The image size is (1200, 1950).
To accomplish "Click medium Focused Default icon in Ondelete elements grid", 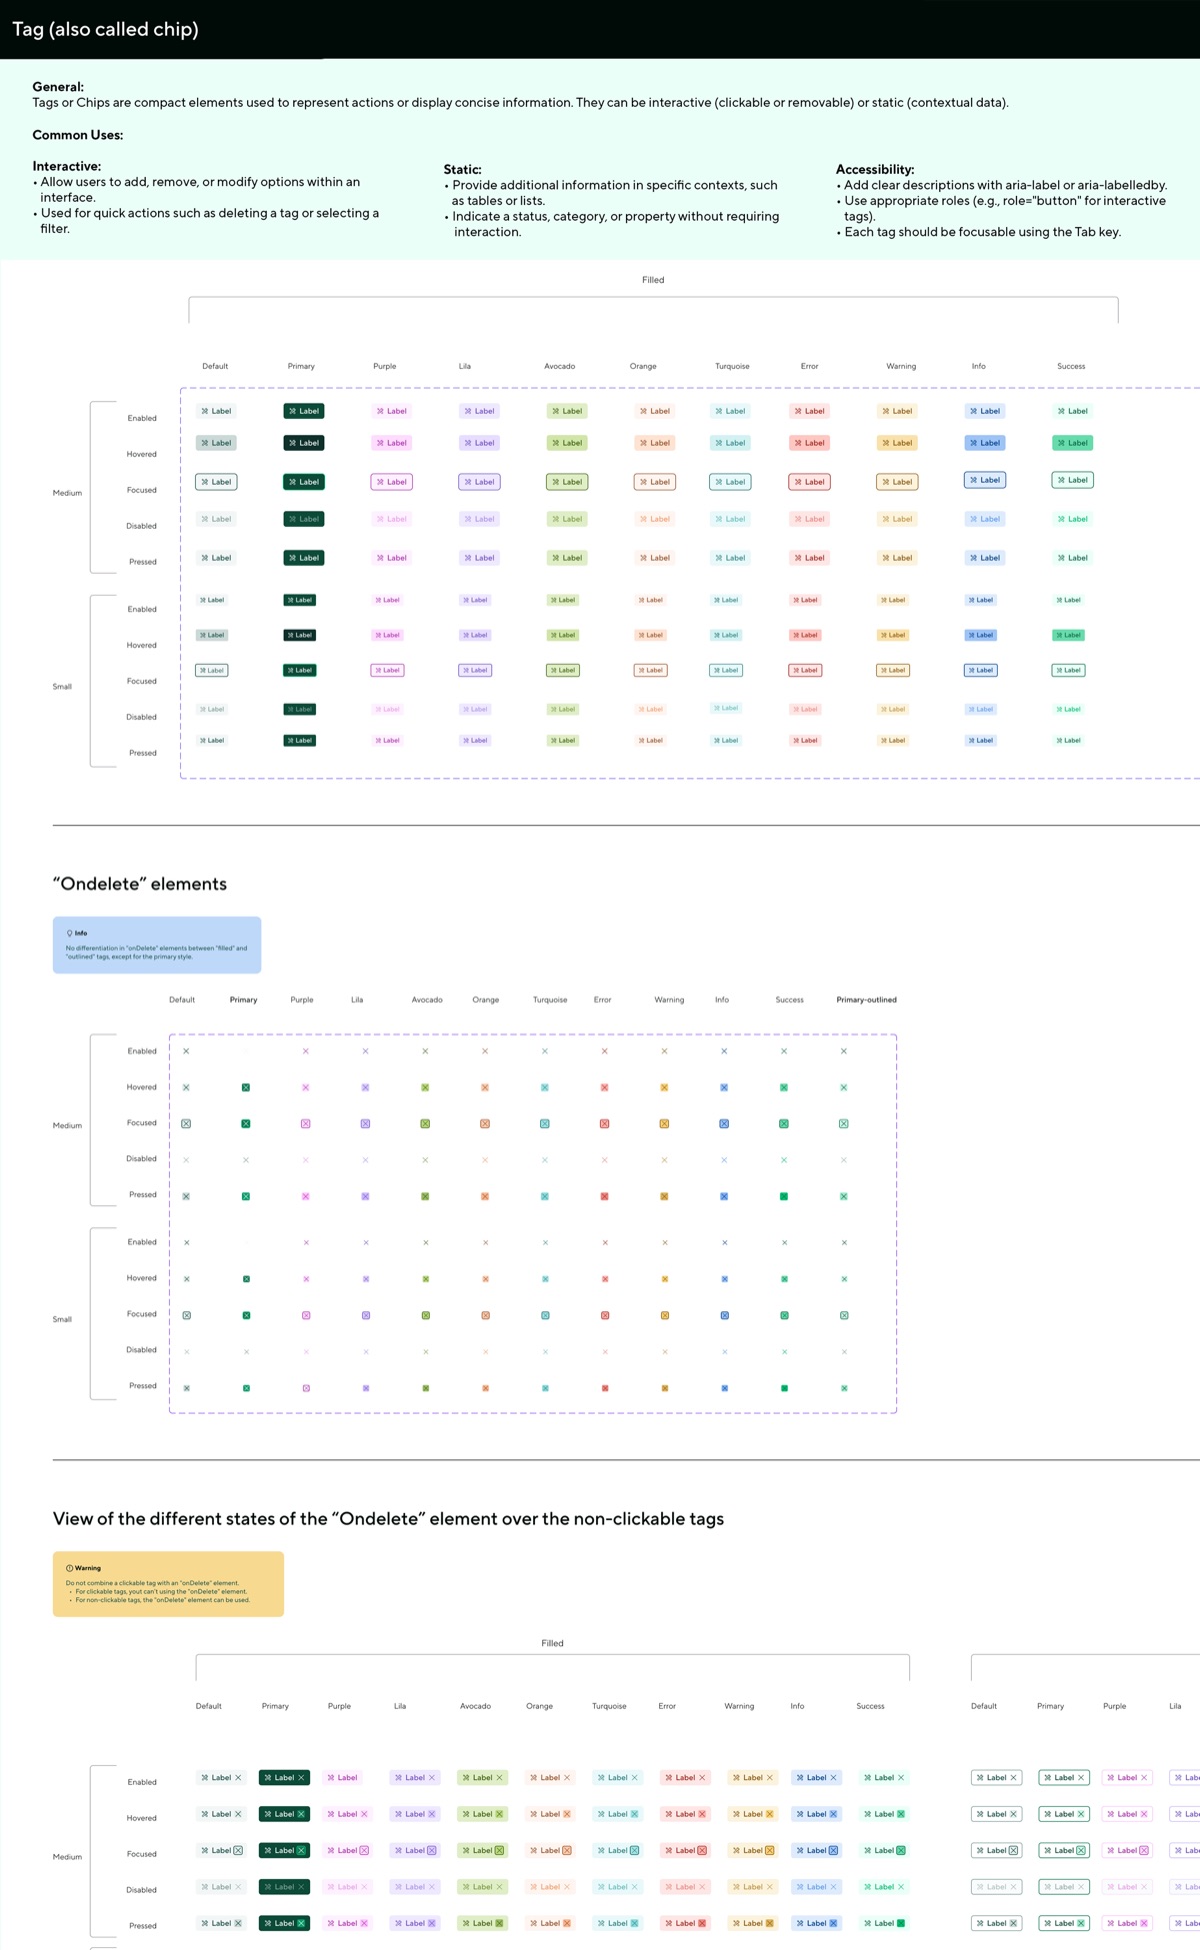I will point(186,1123).
